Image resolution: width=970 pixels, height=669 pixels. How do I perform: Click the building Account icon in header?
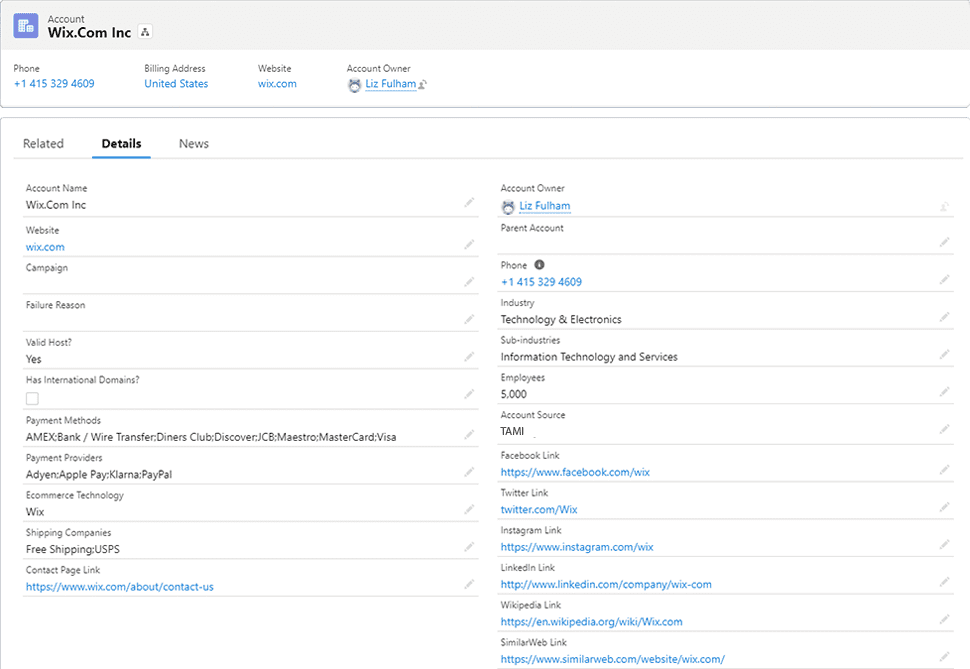pos(27,26)
